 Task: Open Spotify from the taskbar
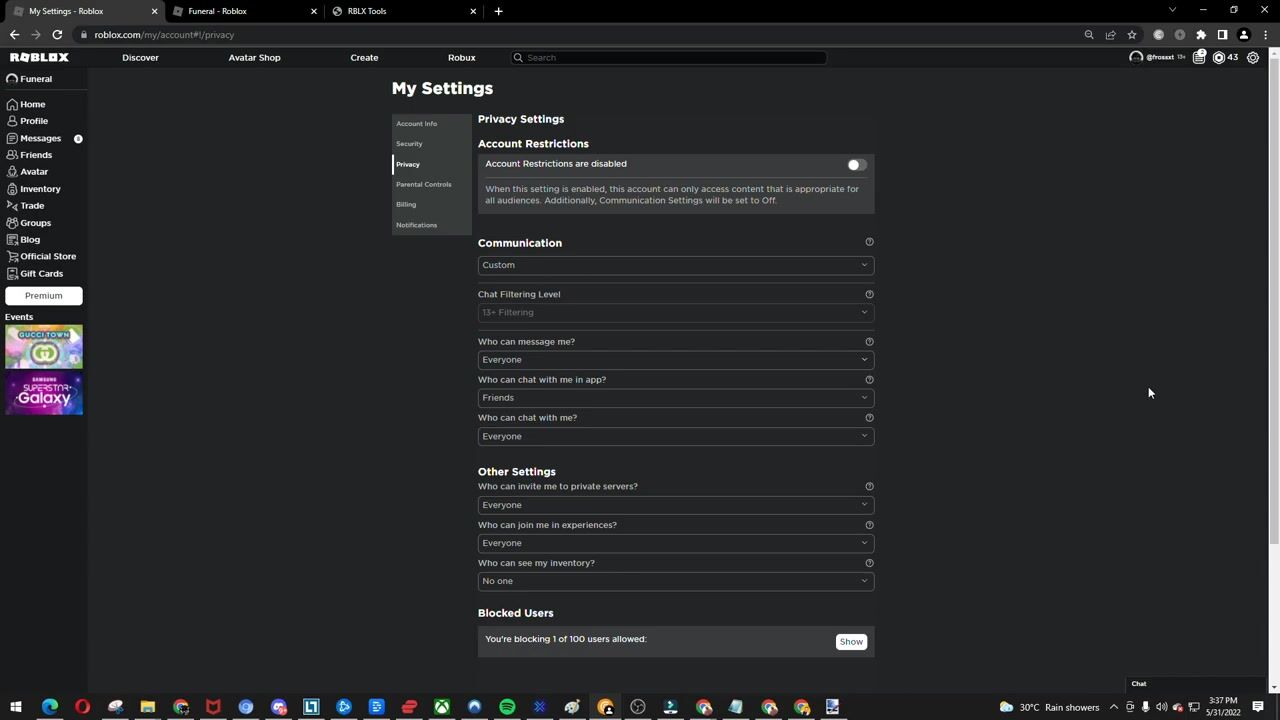coord(507,707)
